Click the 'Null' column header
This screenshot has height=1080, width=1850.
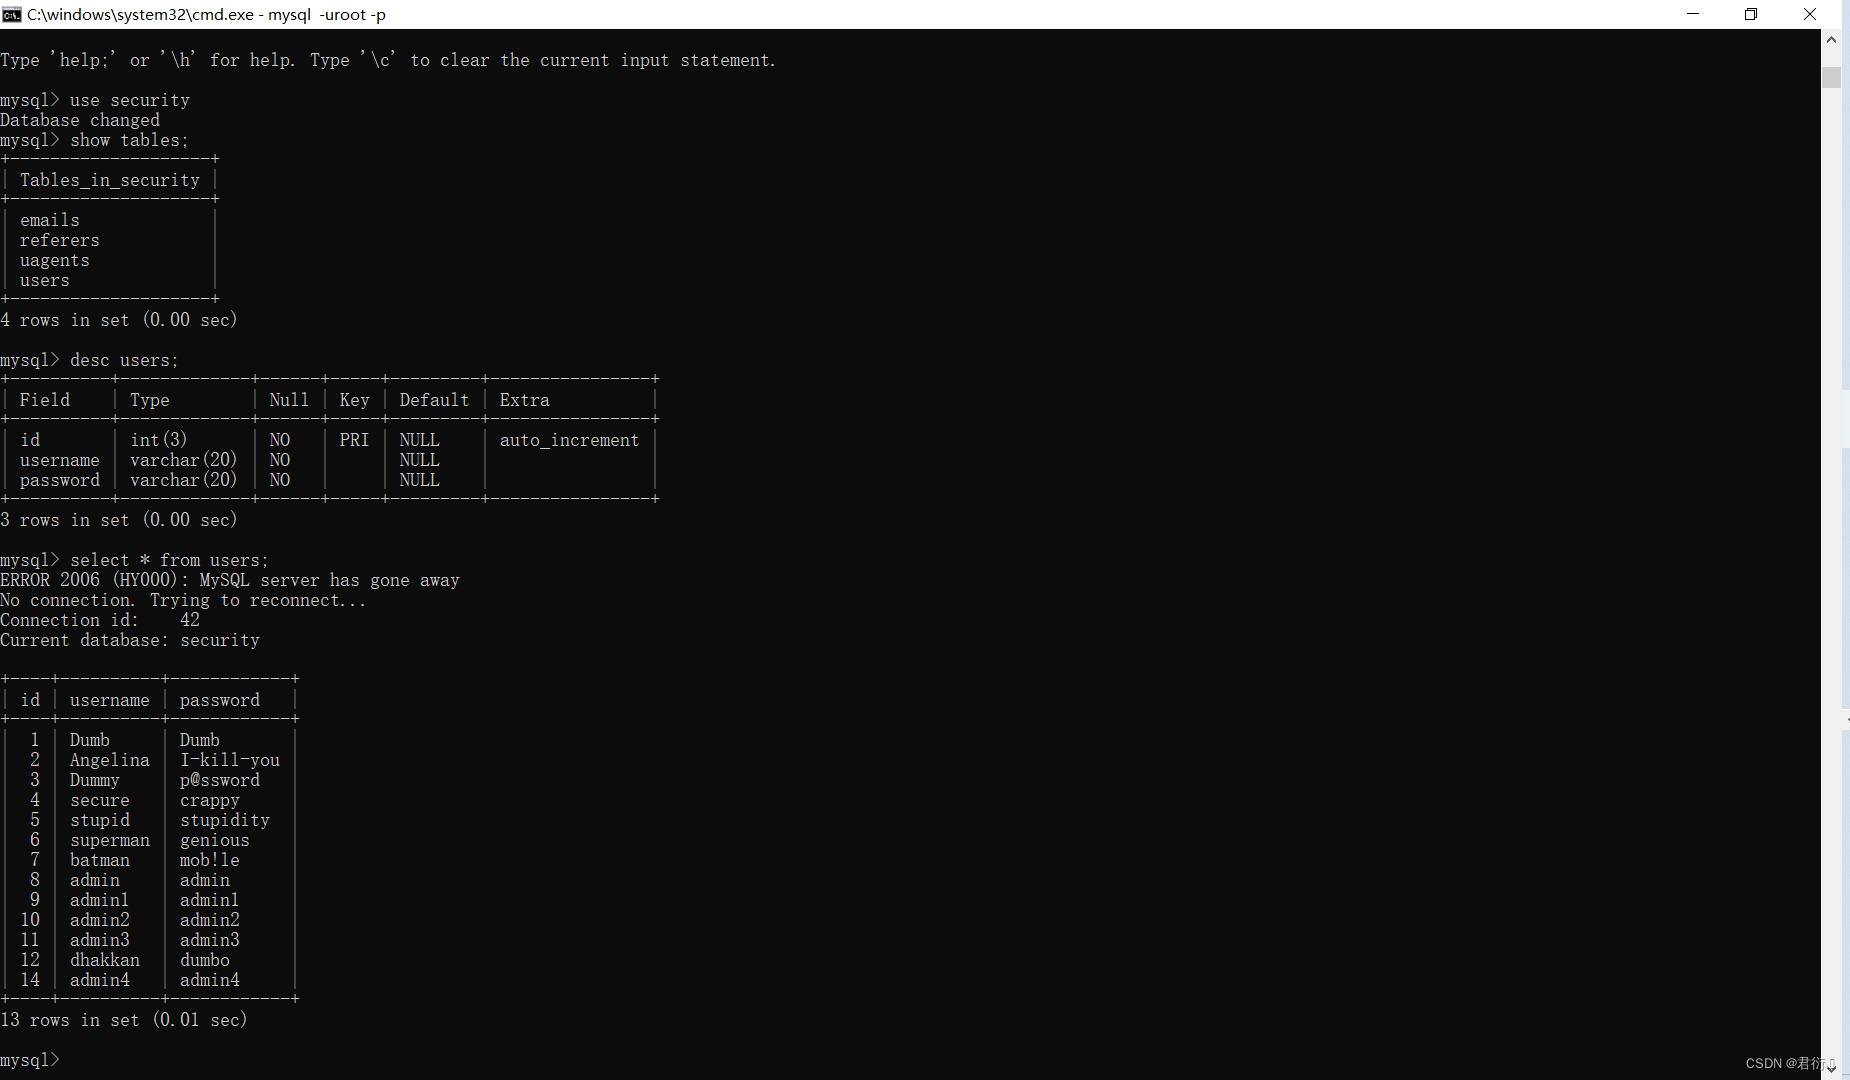point(289,400)
